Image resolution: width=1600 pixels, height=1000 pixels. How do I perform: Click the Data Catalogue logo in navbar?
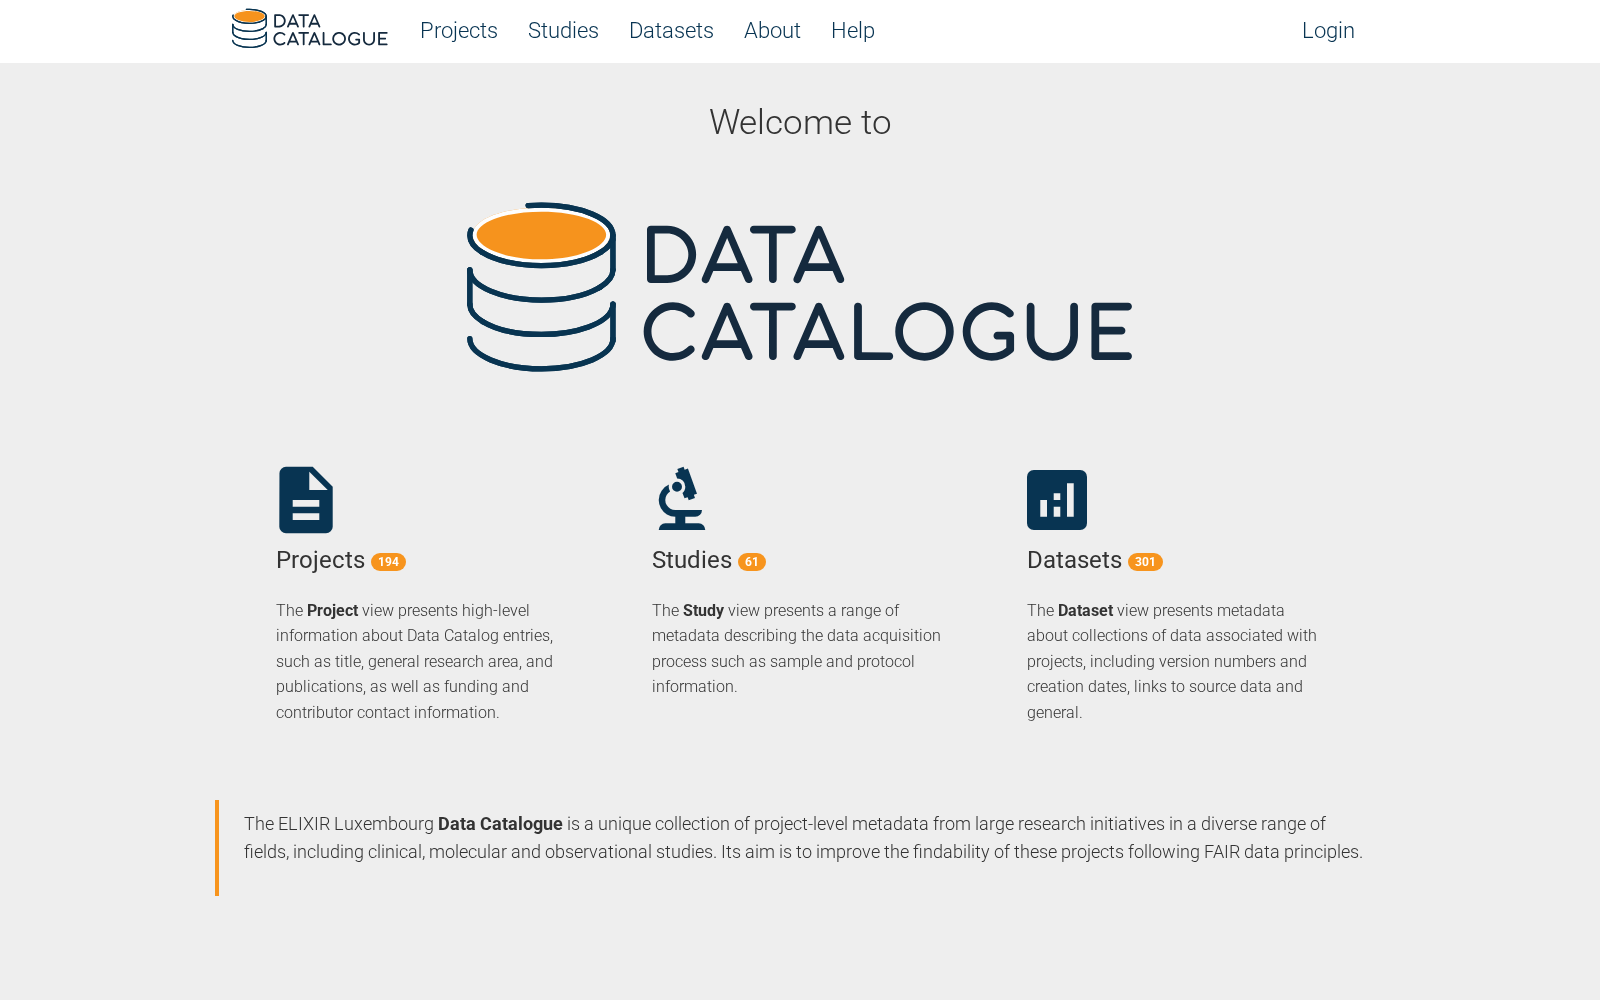[x=310, y=29]
